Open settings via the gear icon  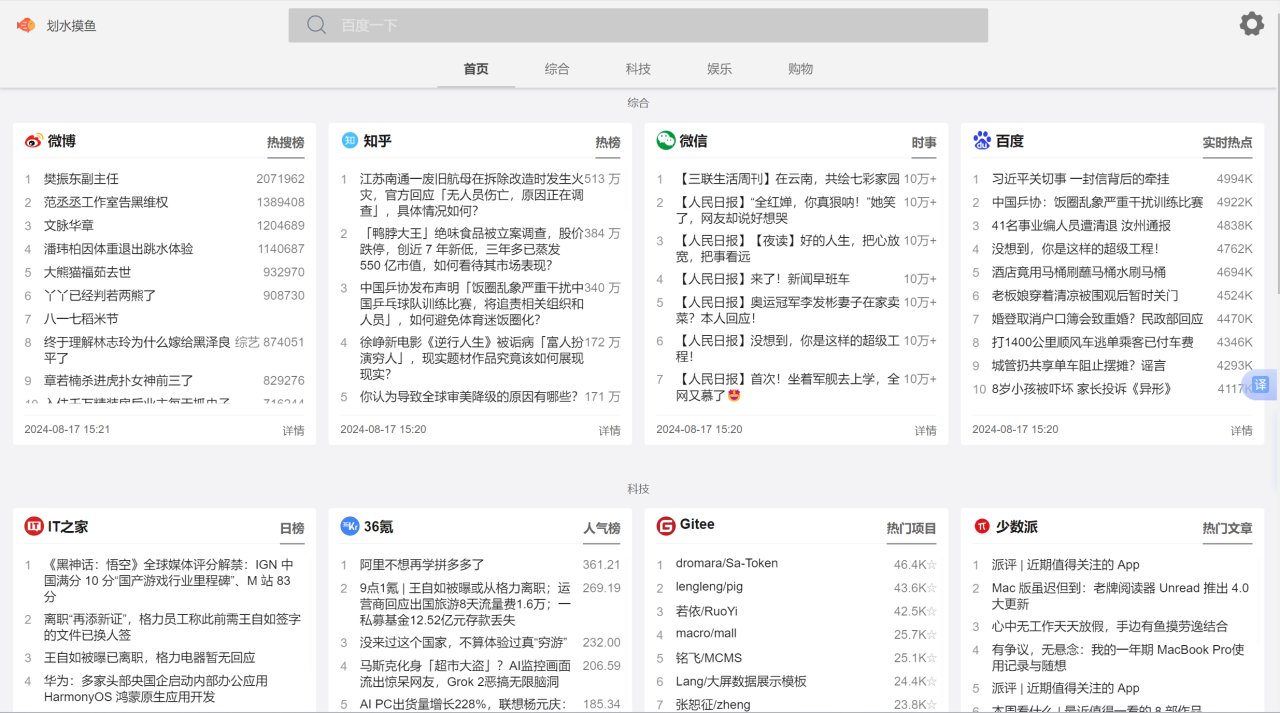click(x=1252, y=24)
